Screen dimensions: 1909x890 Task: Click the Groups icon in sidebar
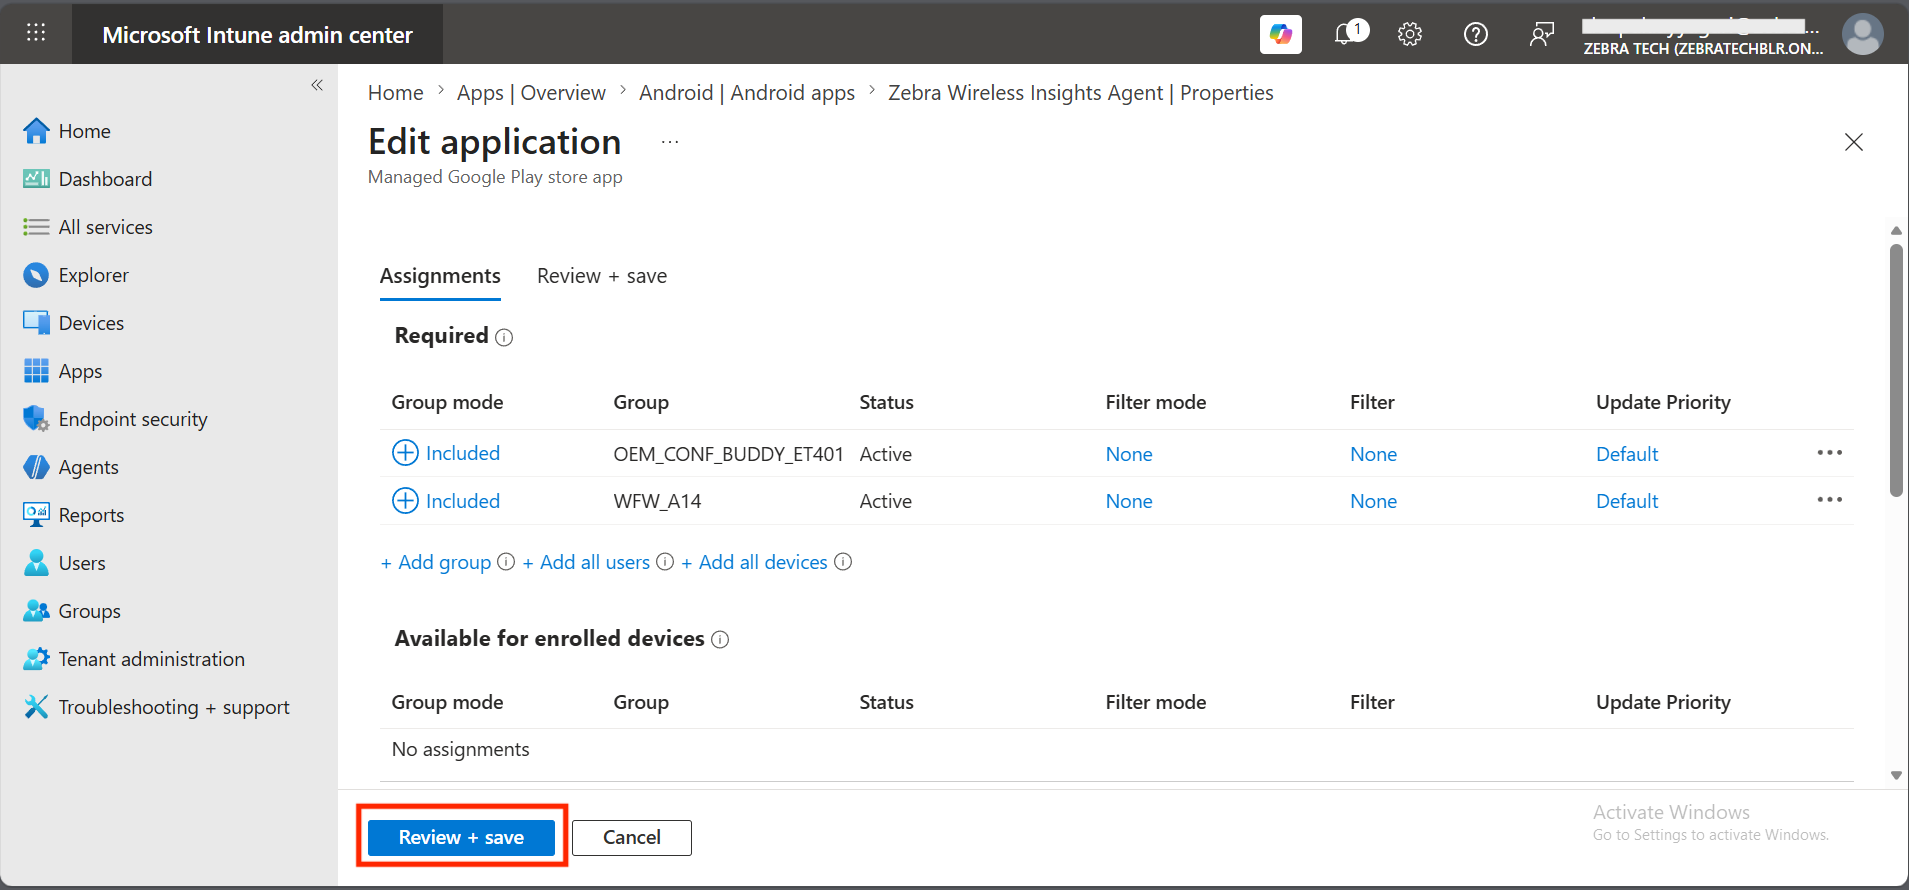coord(36,611)
